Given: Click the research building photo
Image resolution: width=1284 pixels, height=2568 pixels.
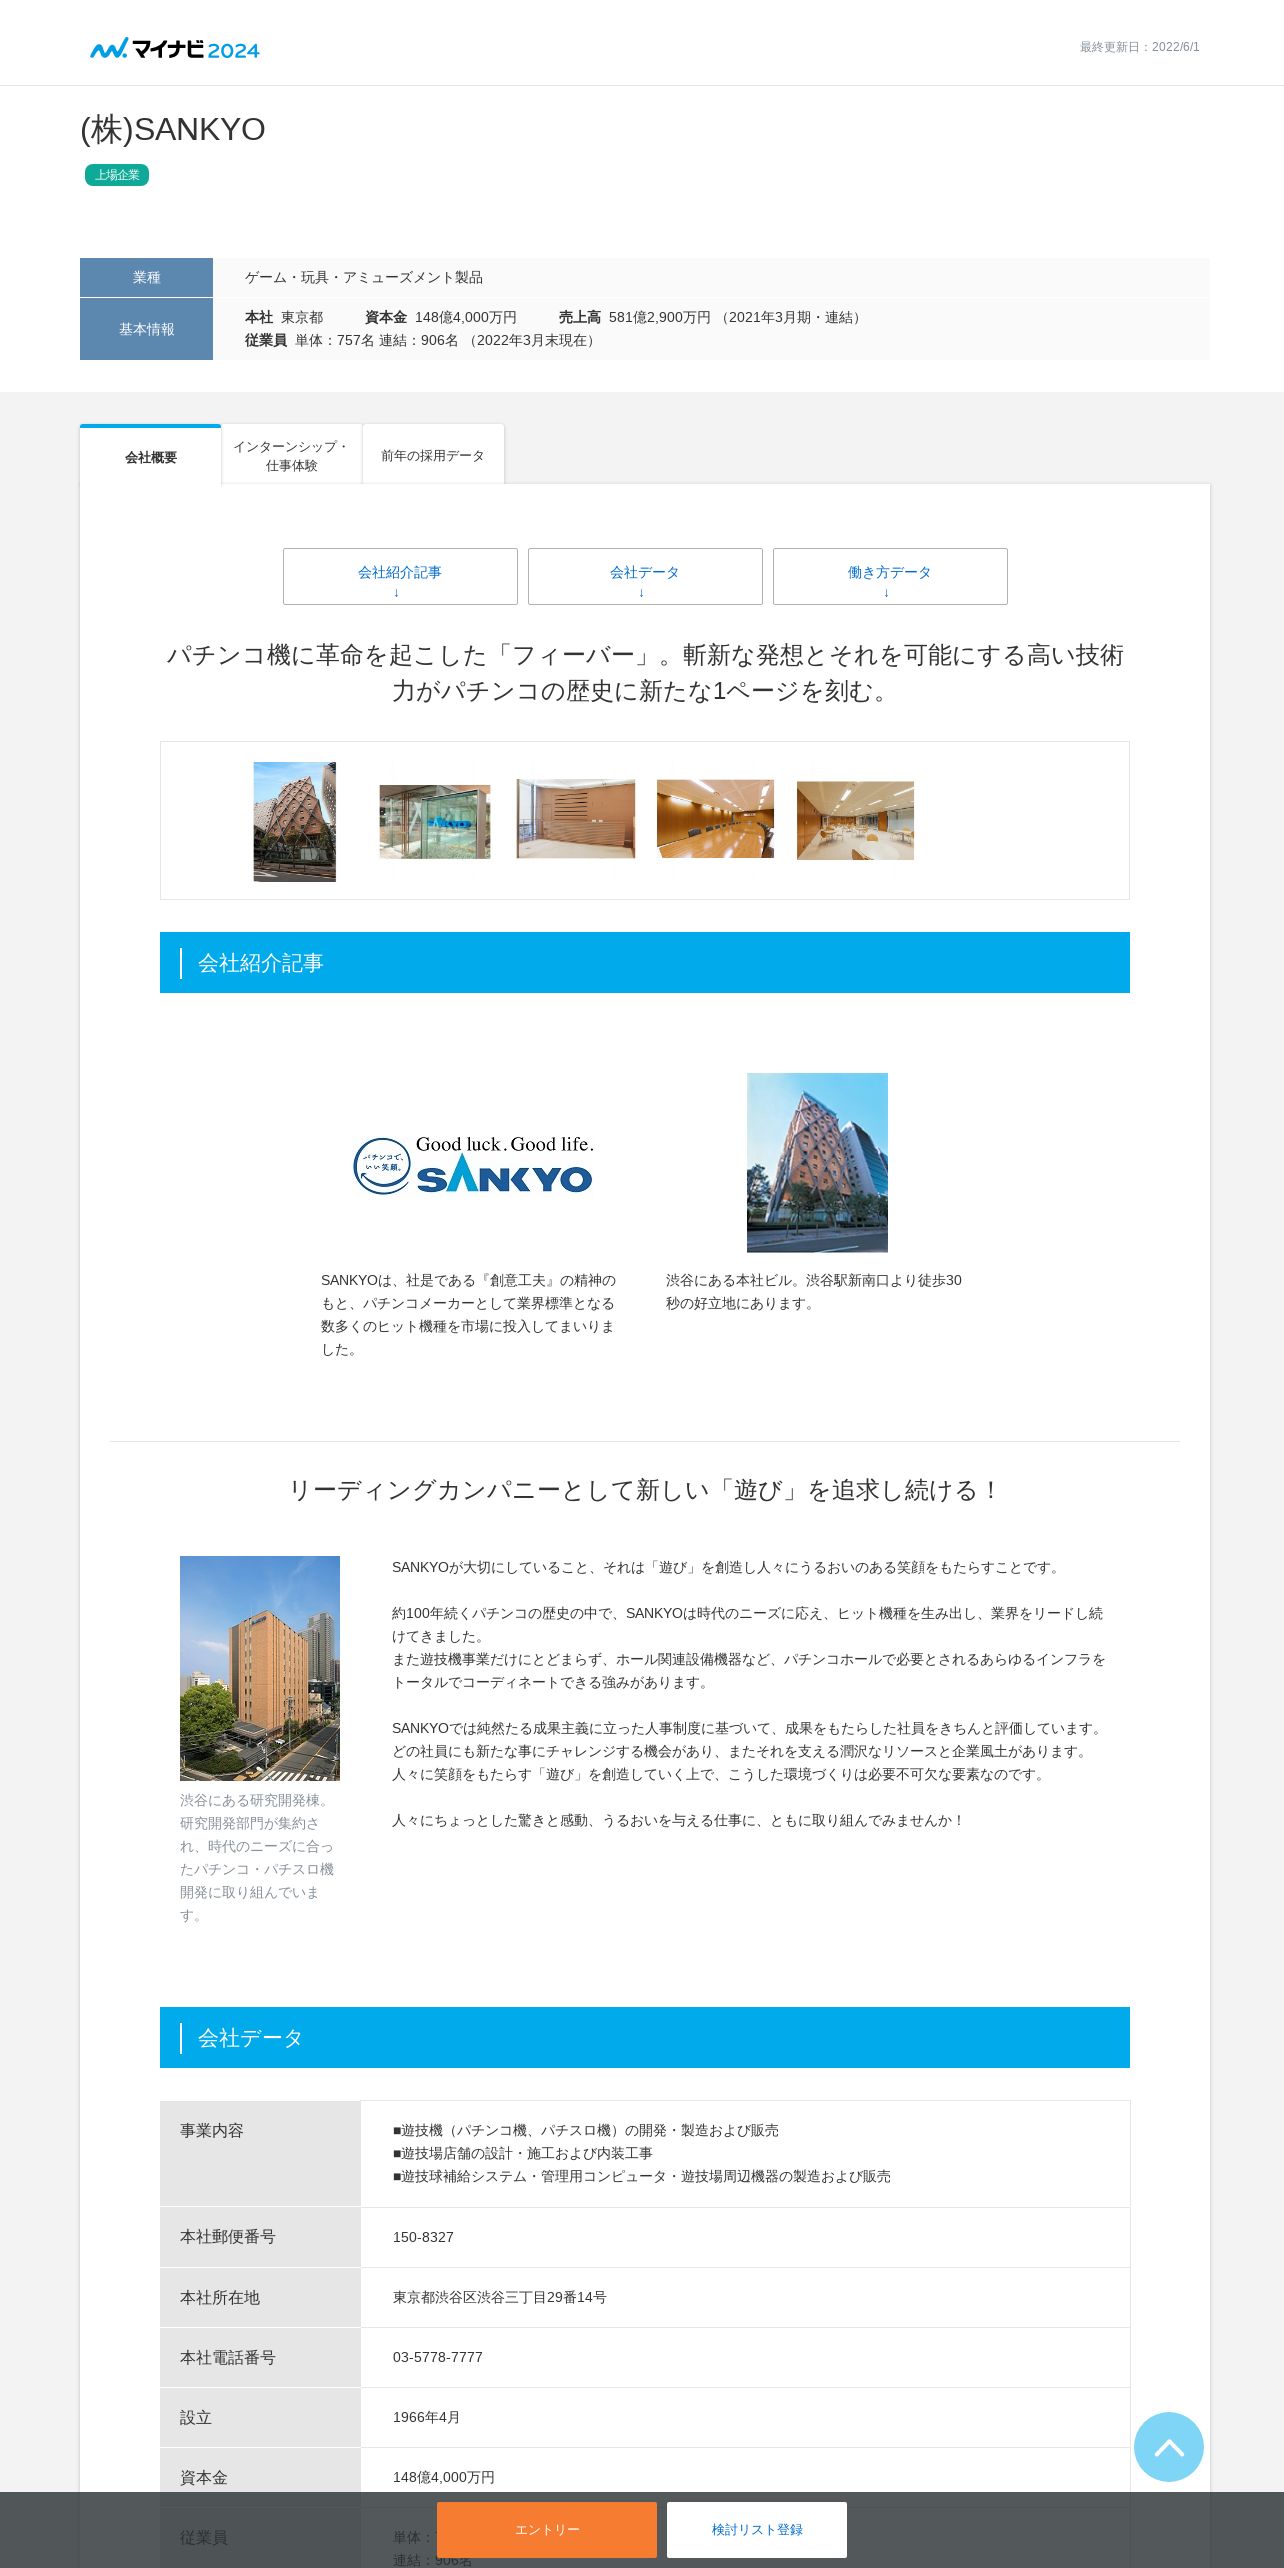Looking at the screenshot, I should point(260,1668).
